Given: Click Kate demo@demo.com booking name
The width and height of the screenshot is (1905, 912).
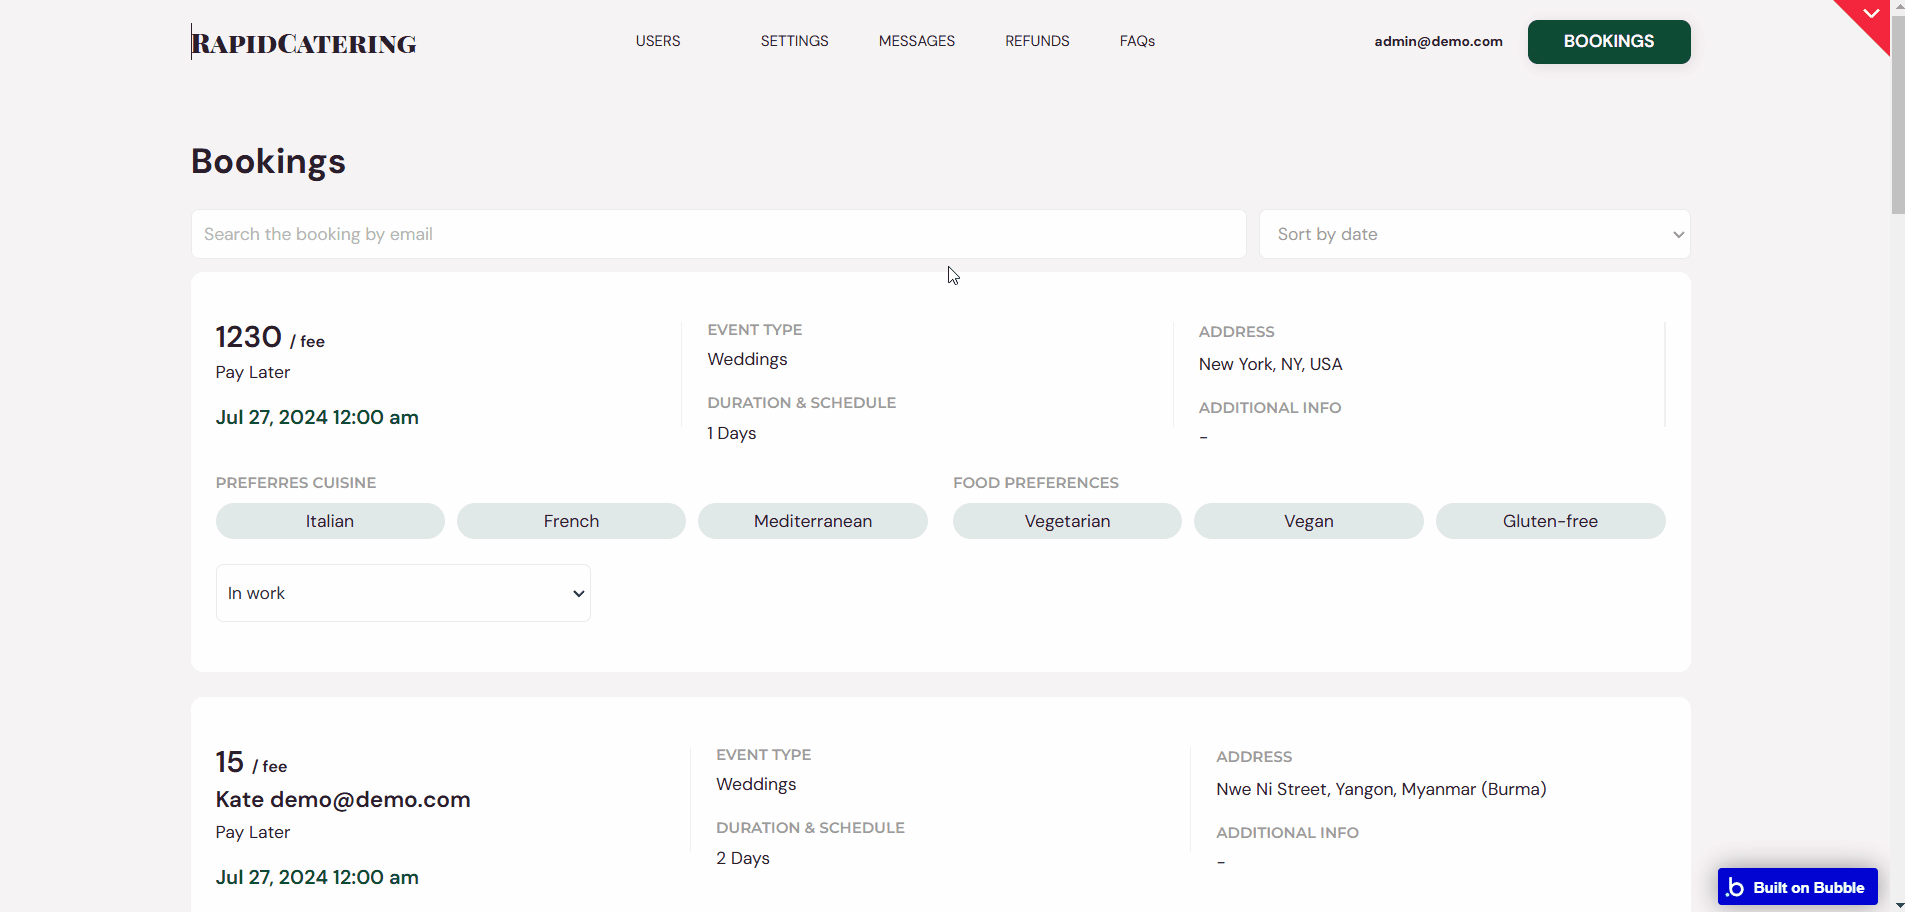Looking at the screenshot, I should point(343,799).
